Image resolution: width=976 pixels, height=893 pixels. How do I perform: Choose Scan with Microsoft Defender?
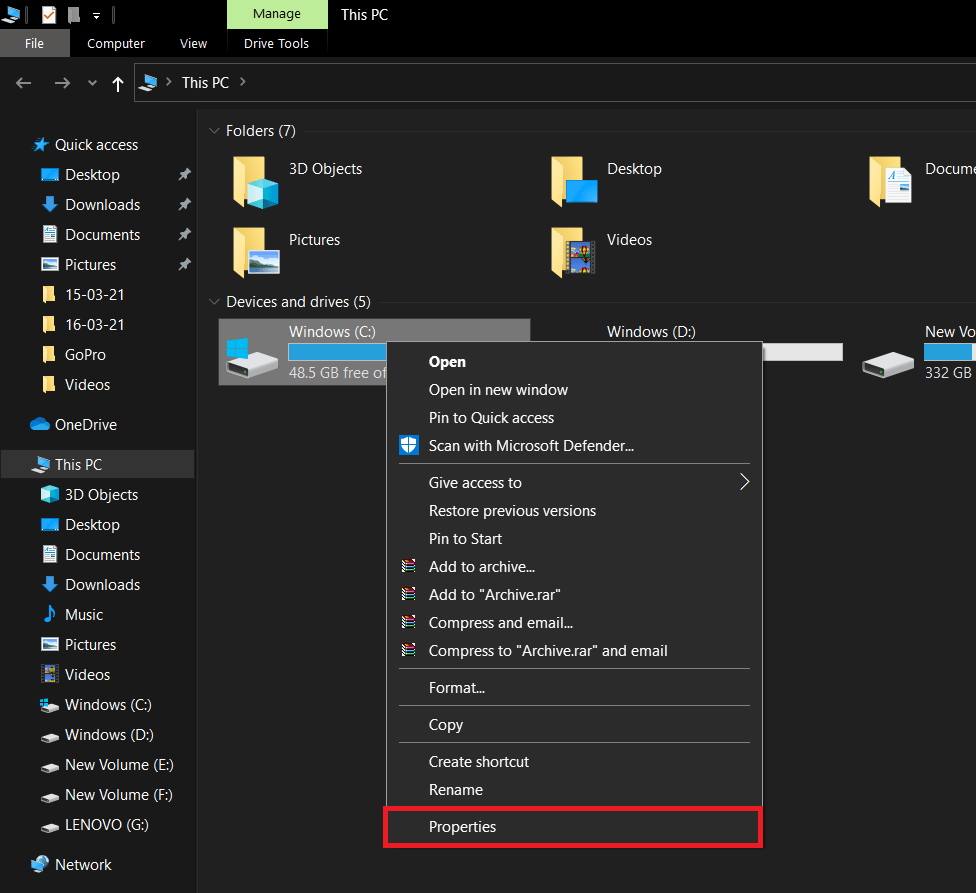click(x=574, y=446)
